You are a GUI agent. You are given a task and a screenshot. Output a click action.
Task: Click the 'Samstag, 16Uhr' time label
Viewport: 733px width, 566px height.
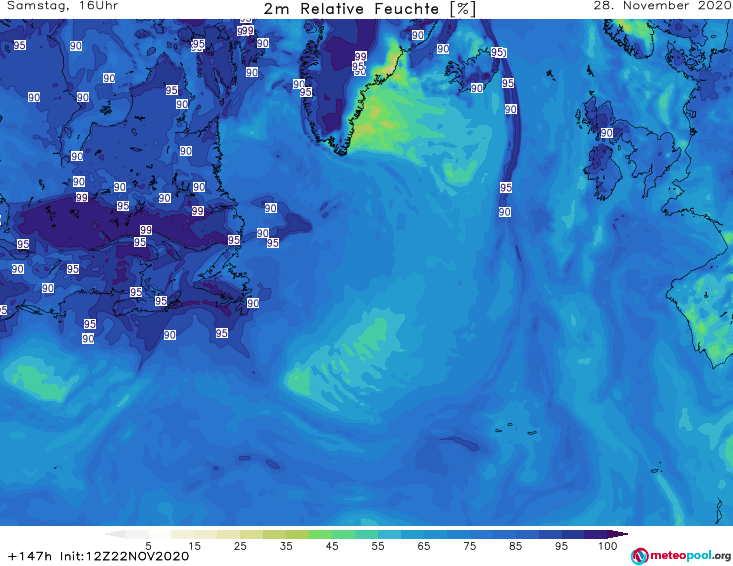tap(63, 6)
